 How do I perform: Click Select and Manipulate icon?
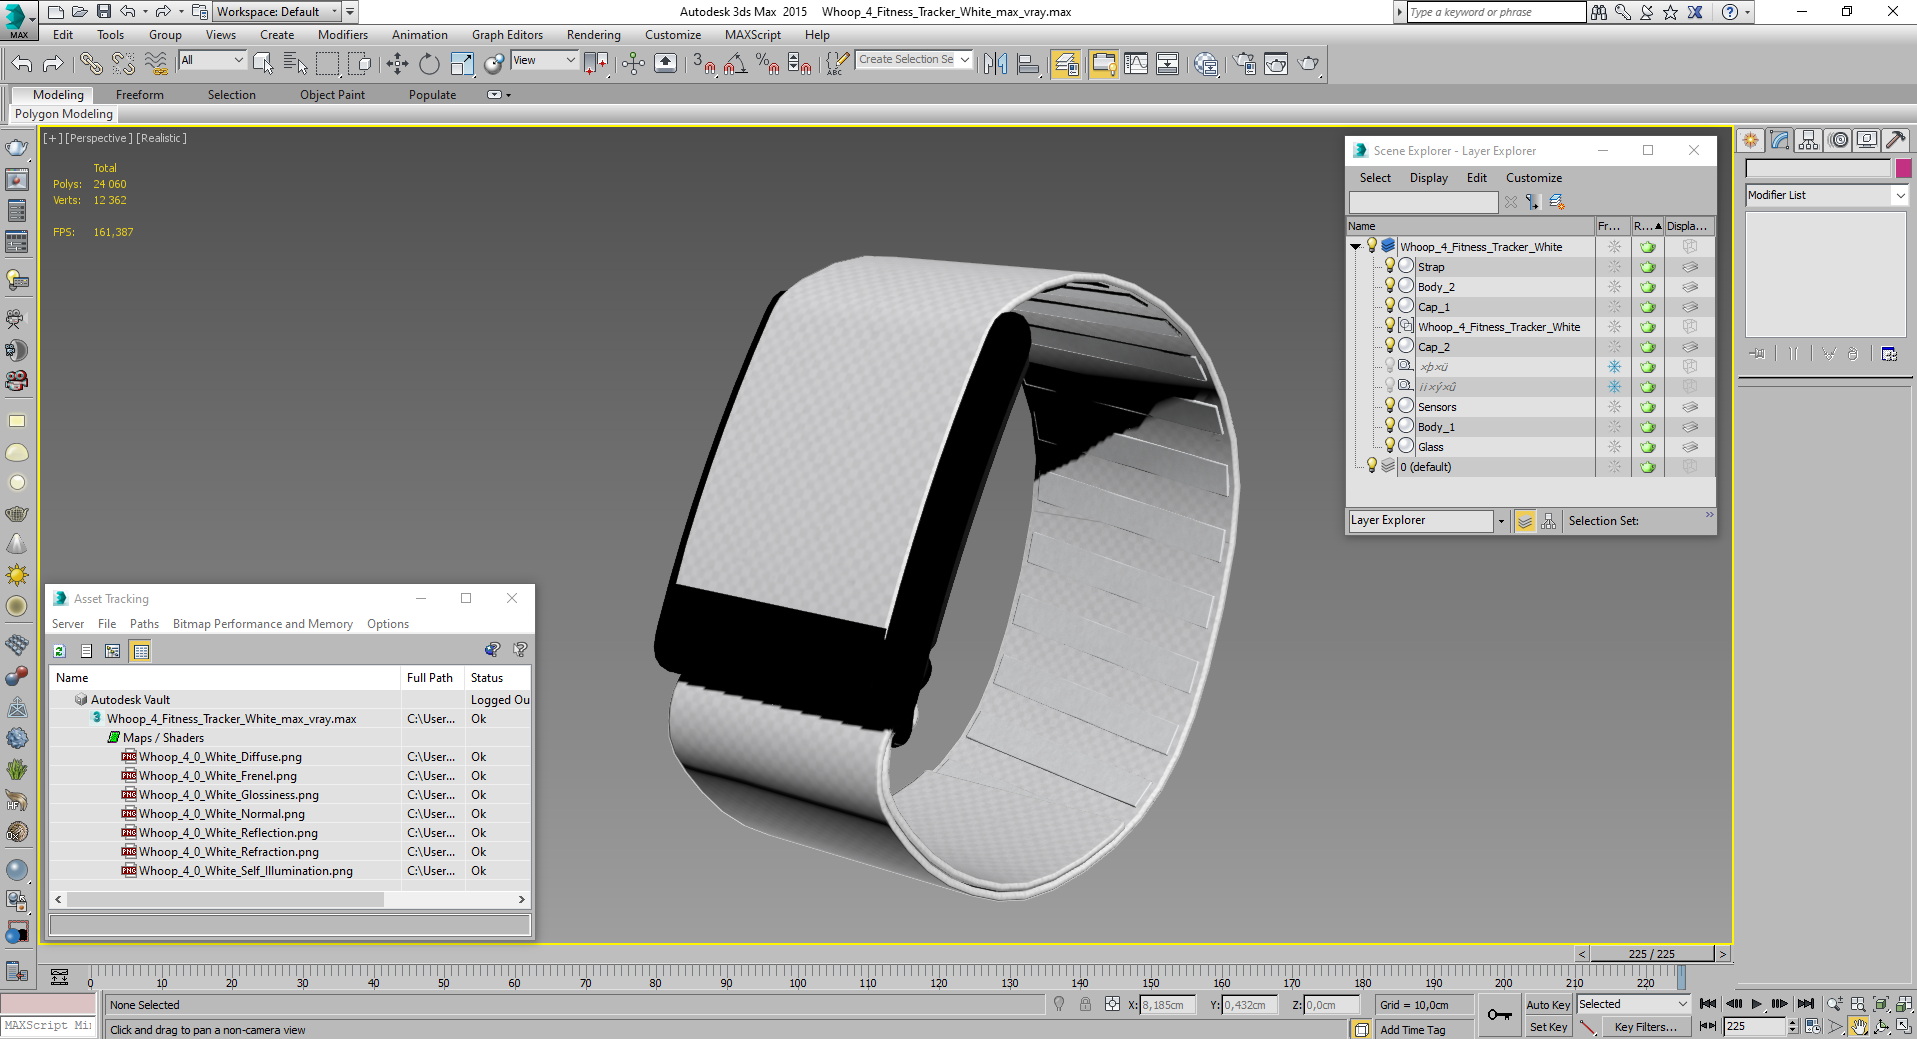(633, 64)
